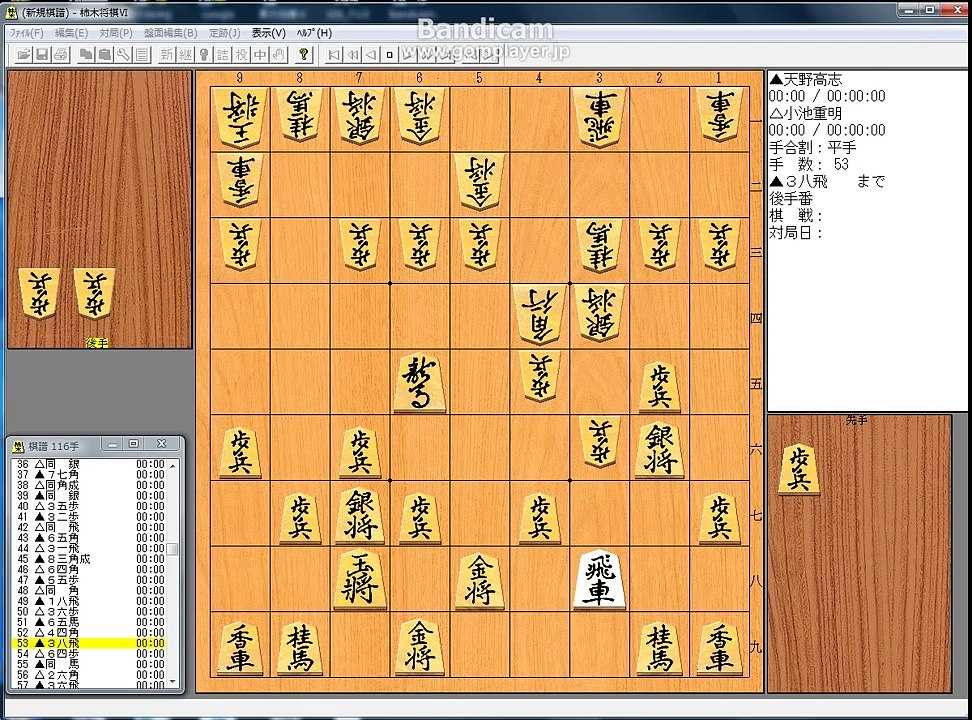Maximize the 棋譜 116手 window

coord(133,444)
